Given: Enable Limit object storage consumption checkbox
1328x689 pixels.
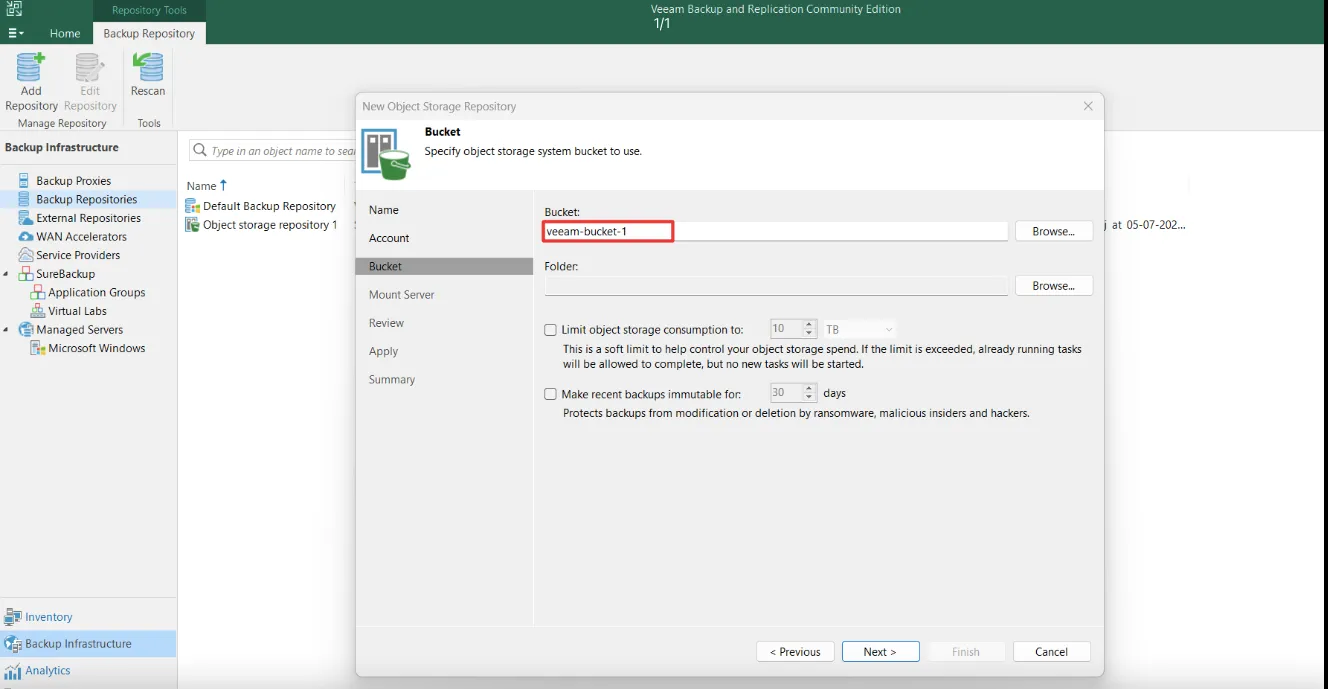Looking at the screenshot, I should pyautogui.click(x=550, y=330).
